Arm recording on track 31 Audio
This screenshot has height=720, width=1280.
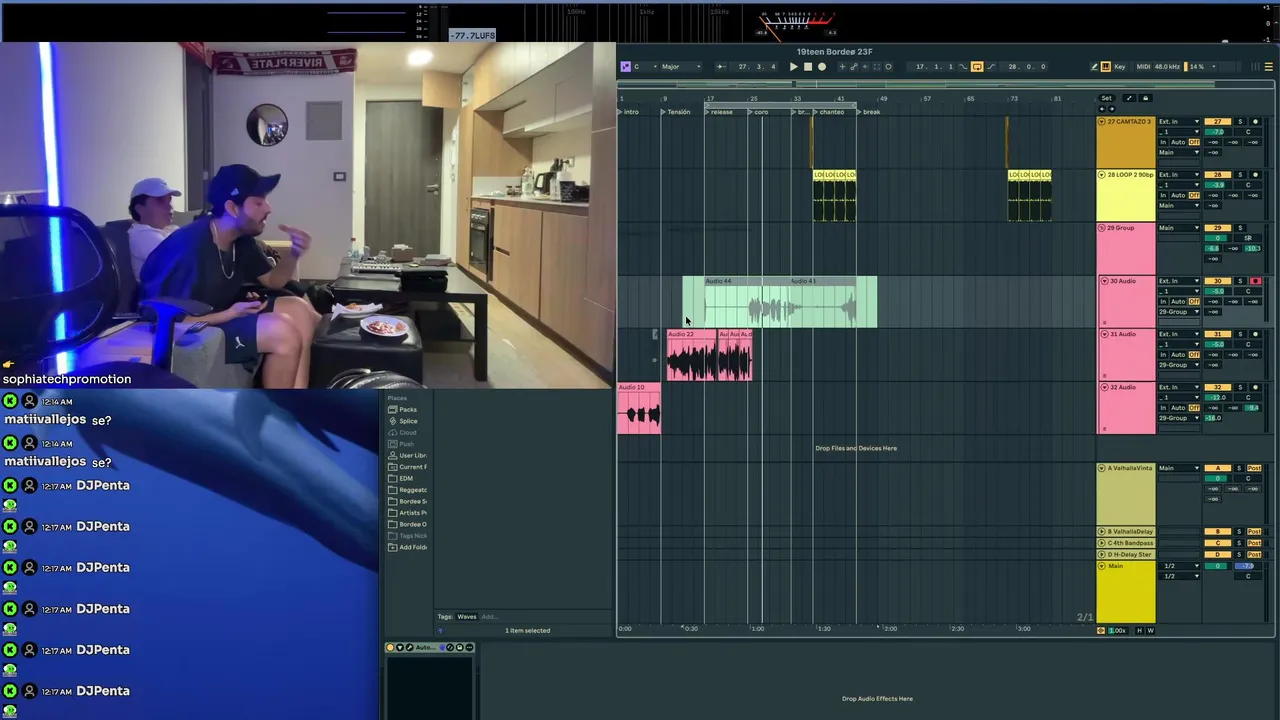point(1256,334)
